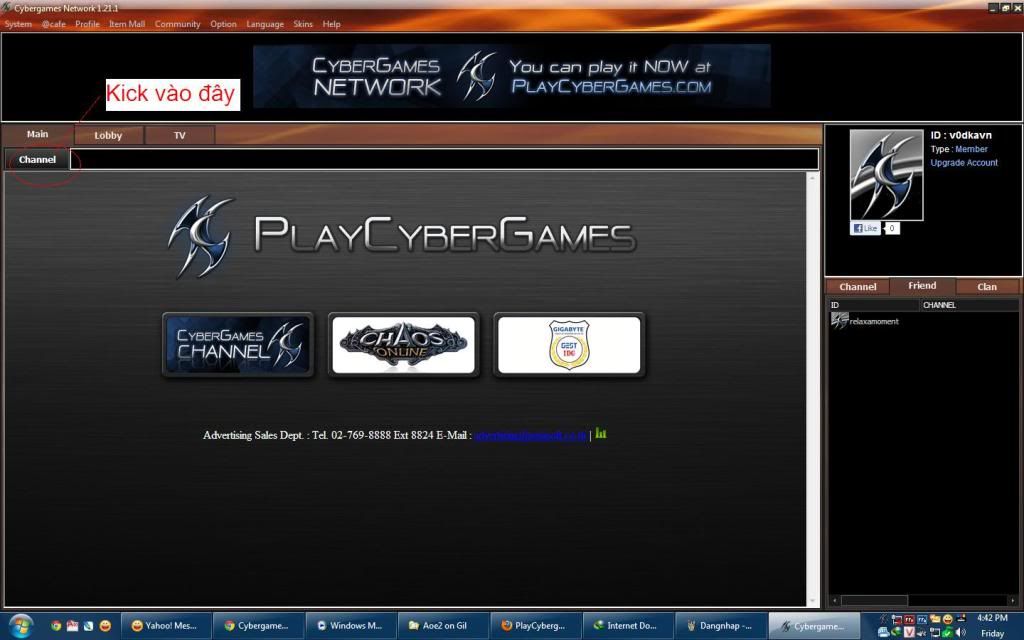Open the Chaos Online tile
The image size is (1024, 640).
(x=404, y=345)
